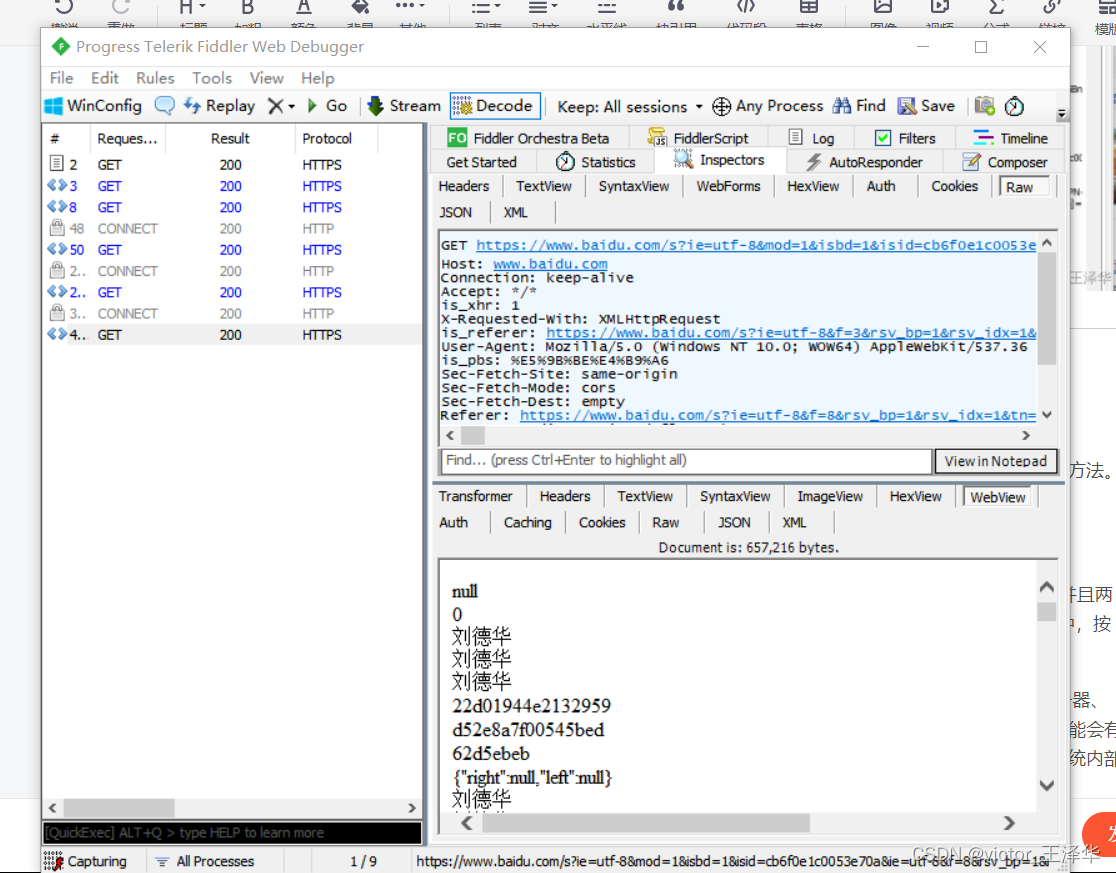Click the Remove (X) toolbar icon

[x=275, y=106]
